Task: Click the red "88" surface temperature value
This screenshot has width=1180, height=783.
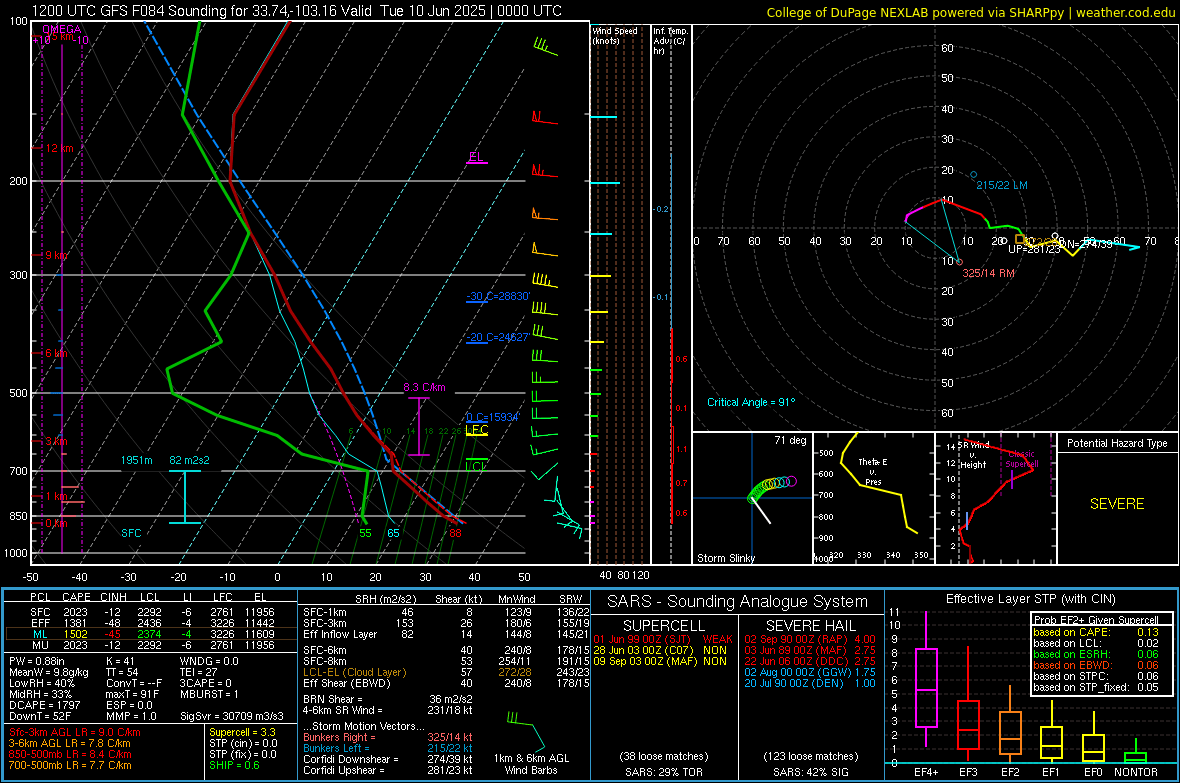Action: point(455,533)
